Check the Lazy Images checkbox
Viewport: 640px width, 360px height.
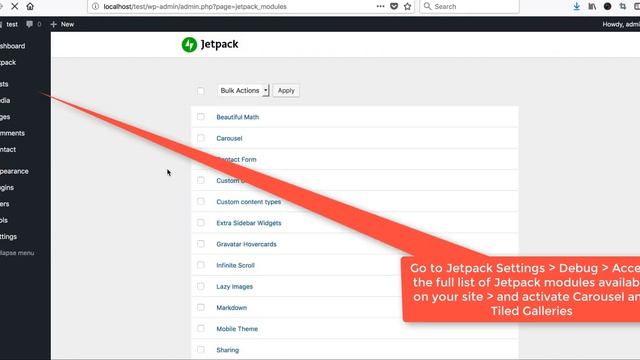click(200, 286)
